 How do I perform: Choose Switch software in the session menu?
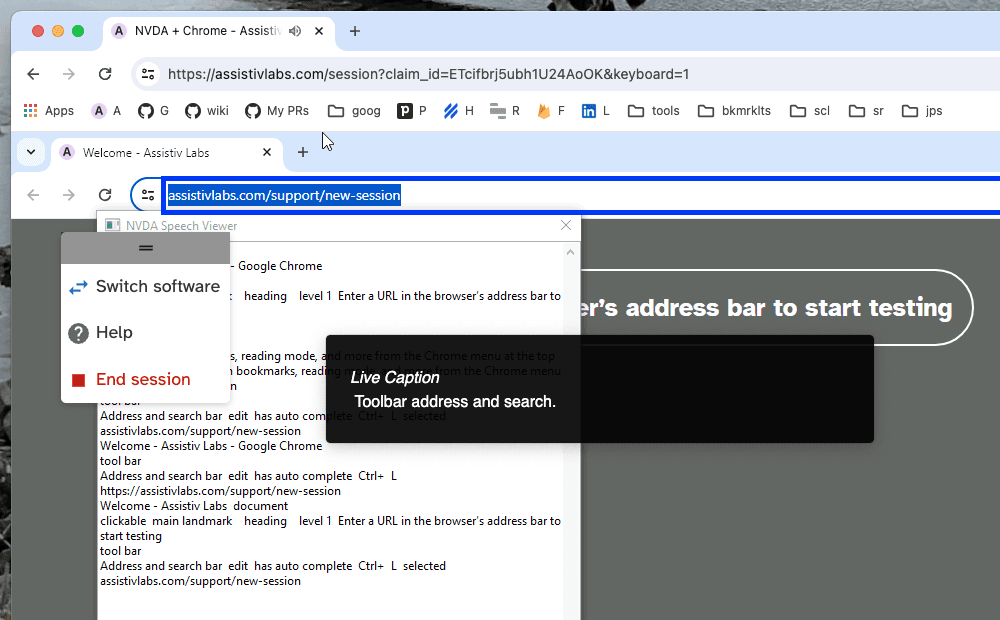pos(146,287)
